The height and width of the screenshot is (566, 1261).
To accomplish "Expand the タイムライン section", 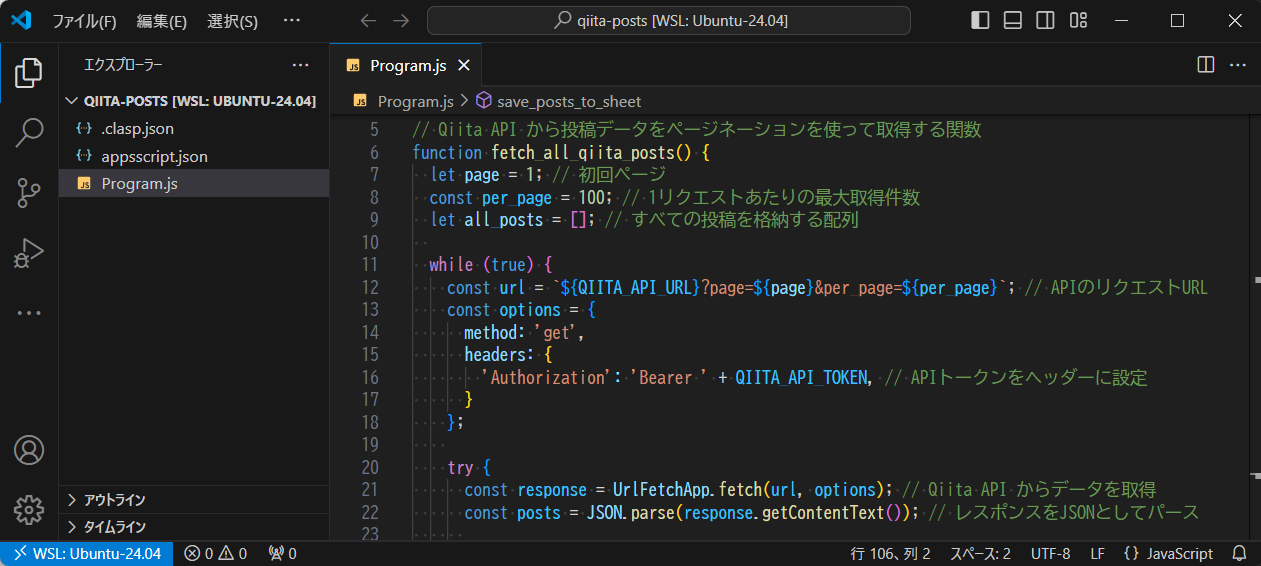I will pyautogui.click(x=194, y=527).
